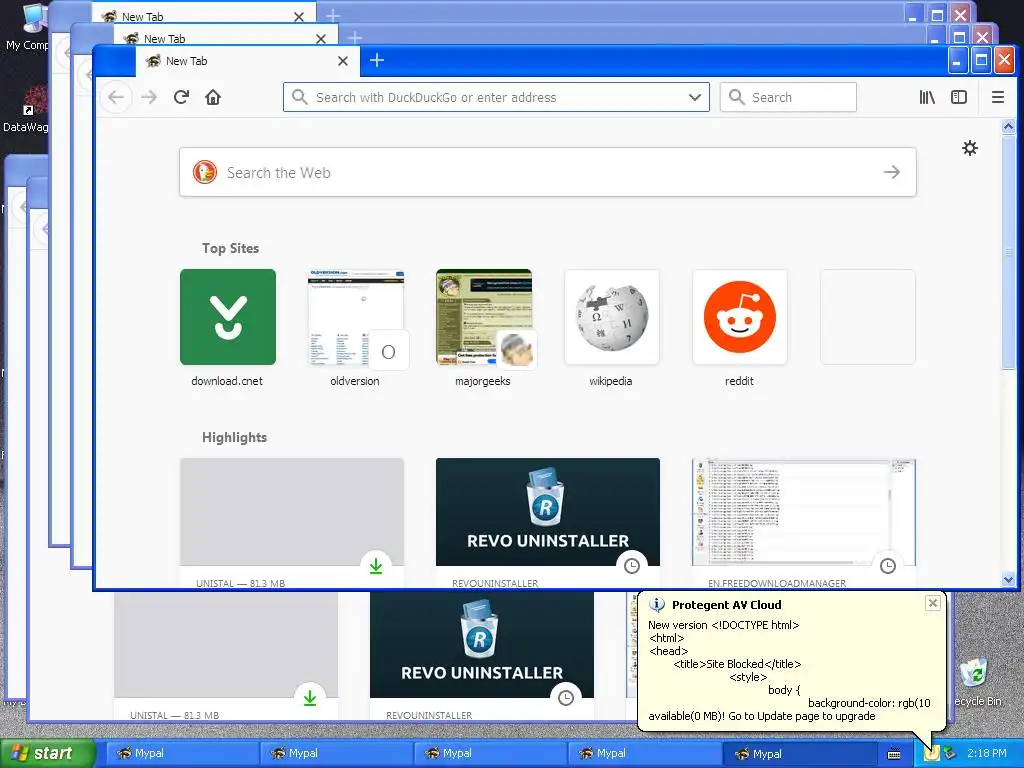
Task: Toggle the sidebar icon in the front toolbar
Action: pos(959,97)
